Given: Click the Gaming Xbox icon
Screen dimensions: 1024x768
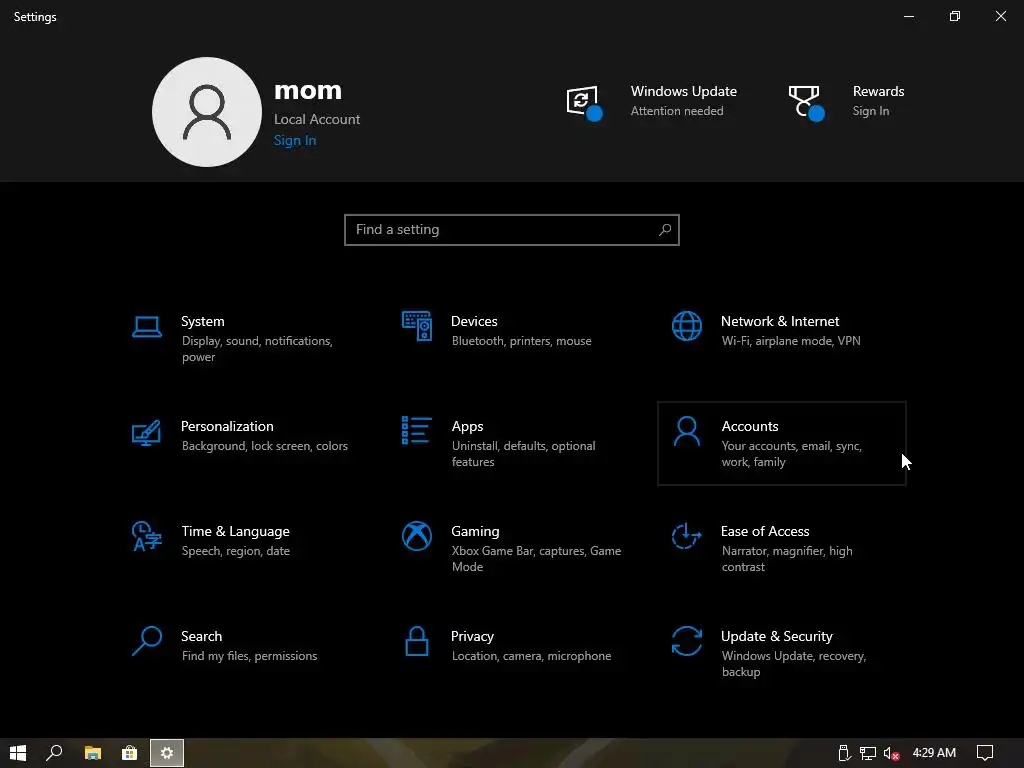Looking at the screenshot, I should [x=417, y=536].
